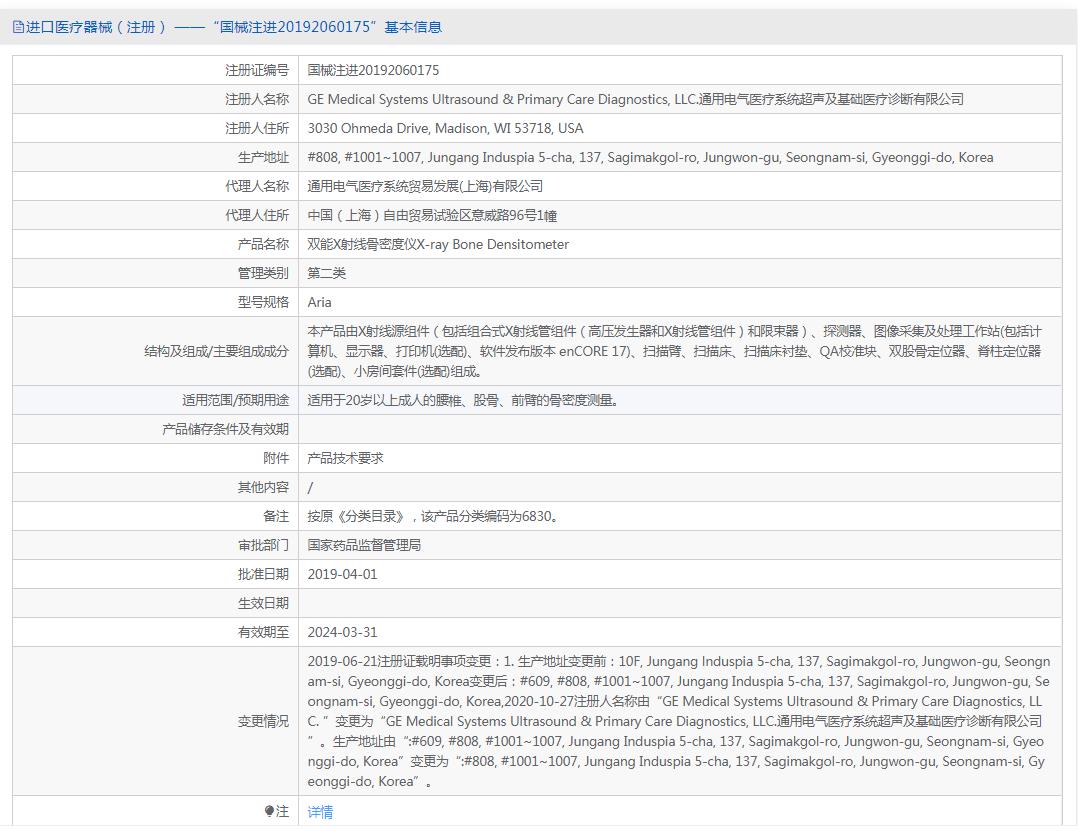The width and height of the screenshot is (1078, 831).
Task: Select the 生效日期 label
Action: [x=263, y=603]
